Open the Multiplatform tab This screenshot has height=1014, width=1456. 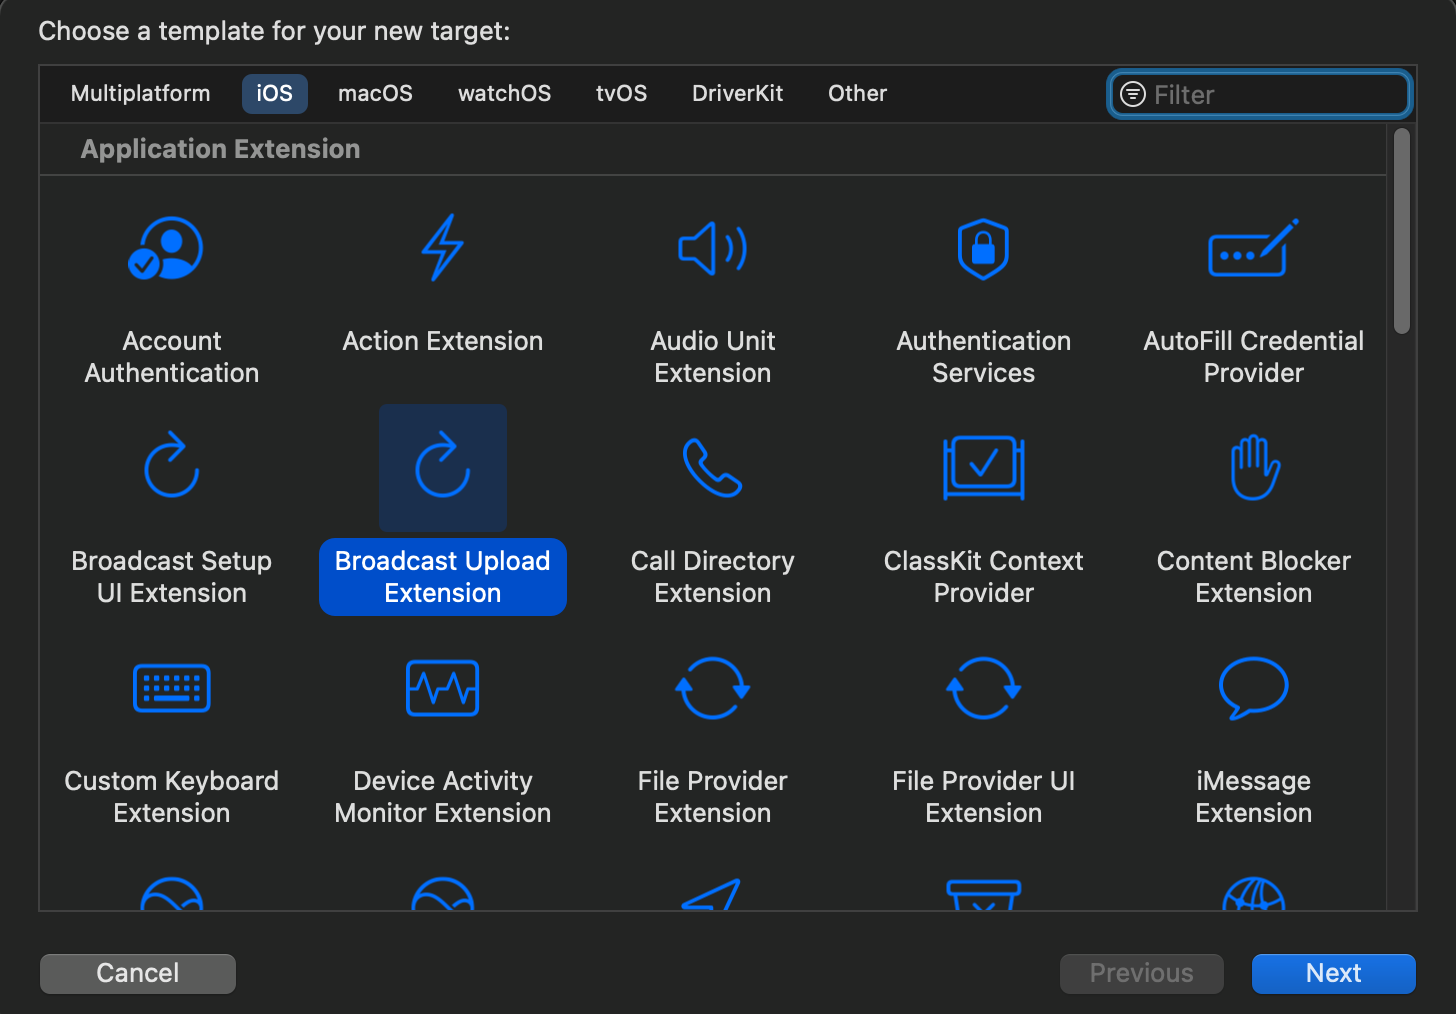coord(141,94)
